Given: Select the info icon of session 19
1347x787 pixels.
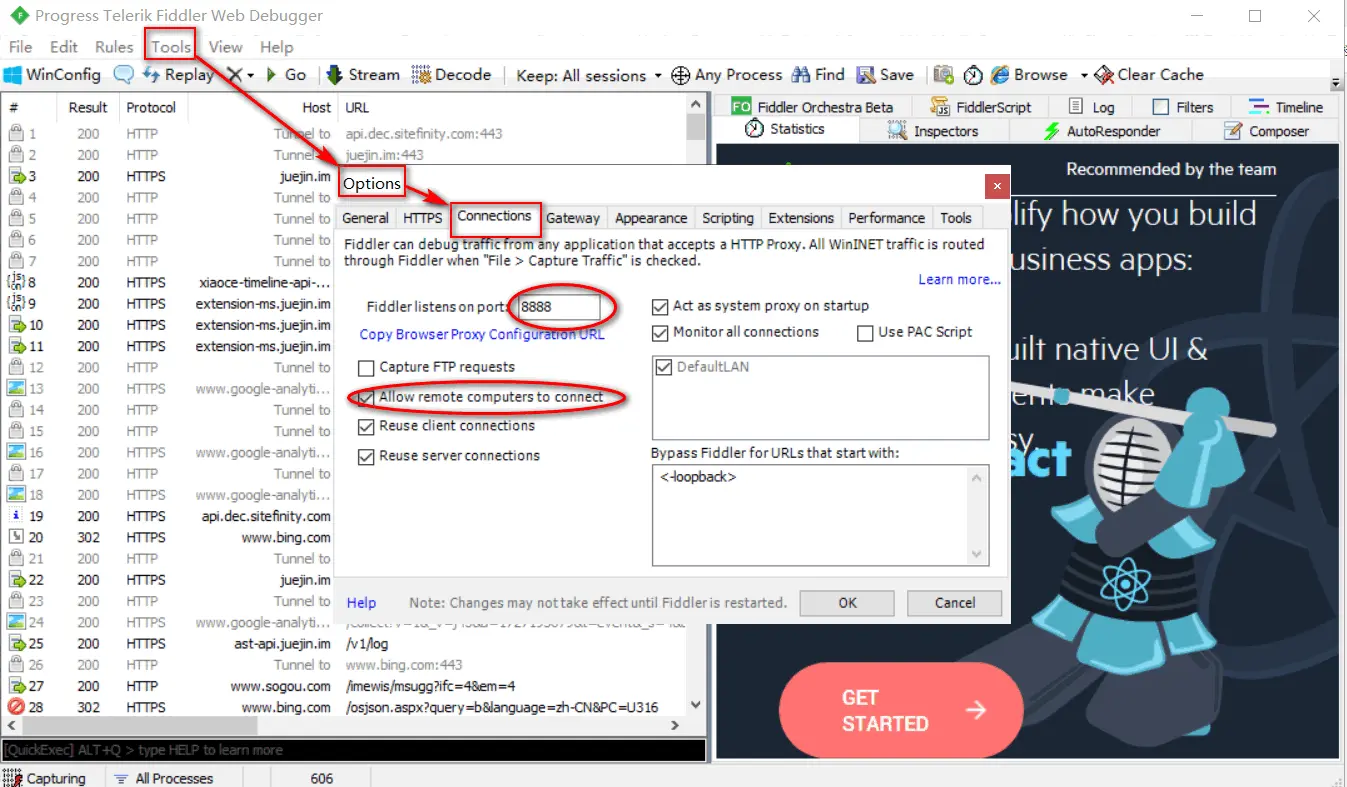Looking at the screenshot, I should click(17, 516).
